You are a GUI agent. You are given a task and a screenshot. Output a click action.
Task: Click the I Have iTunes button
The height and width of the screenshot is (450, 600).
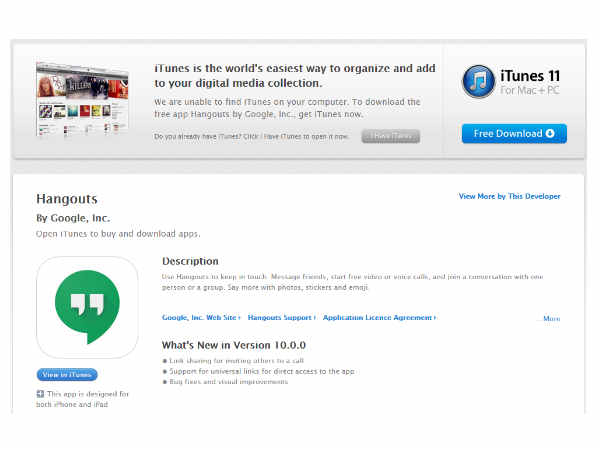tap(390, 136)
